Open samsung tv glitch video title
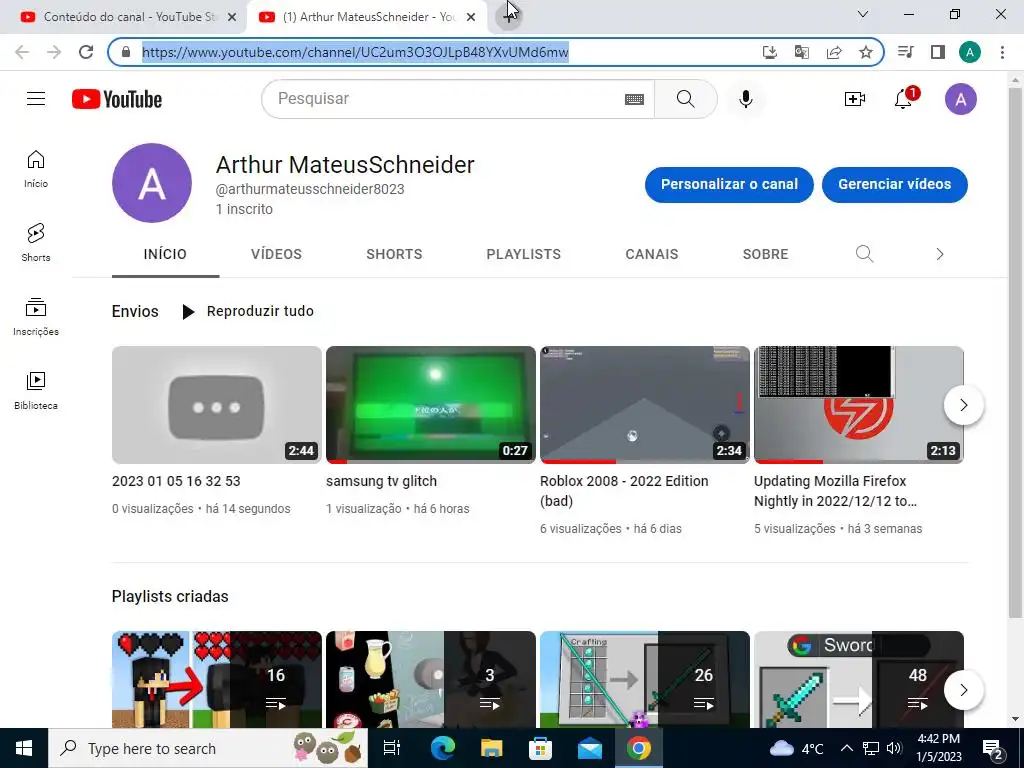Viewport: 1024px width, 768px height. pyautogui.click(x=381, y=481)
